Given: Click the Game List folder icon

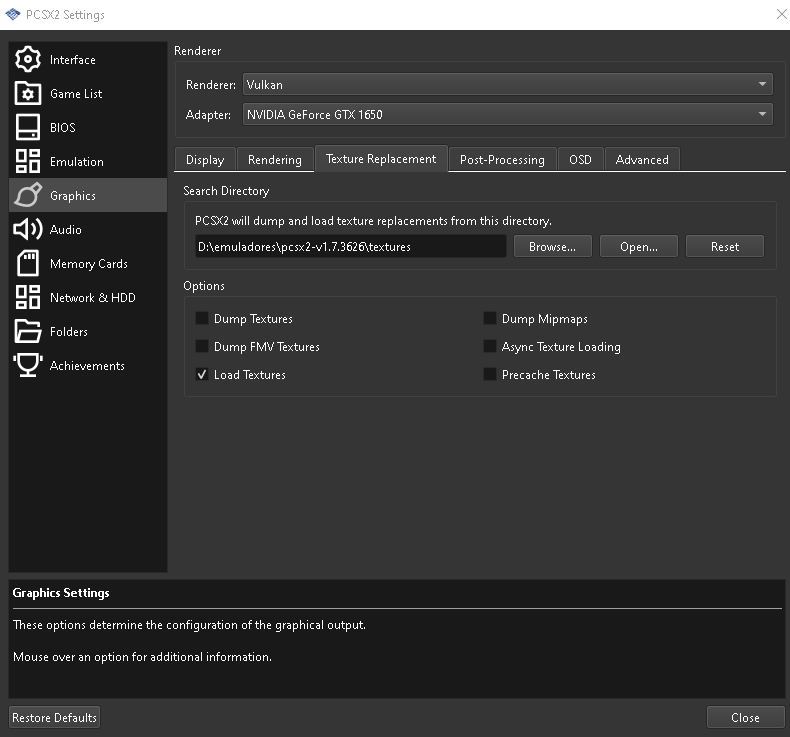Looking at the screenshot, I should point(28,93).
